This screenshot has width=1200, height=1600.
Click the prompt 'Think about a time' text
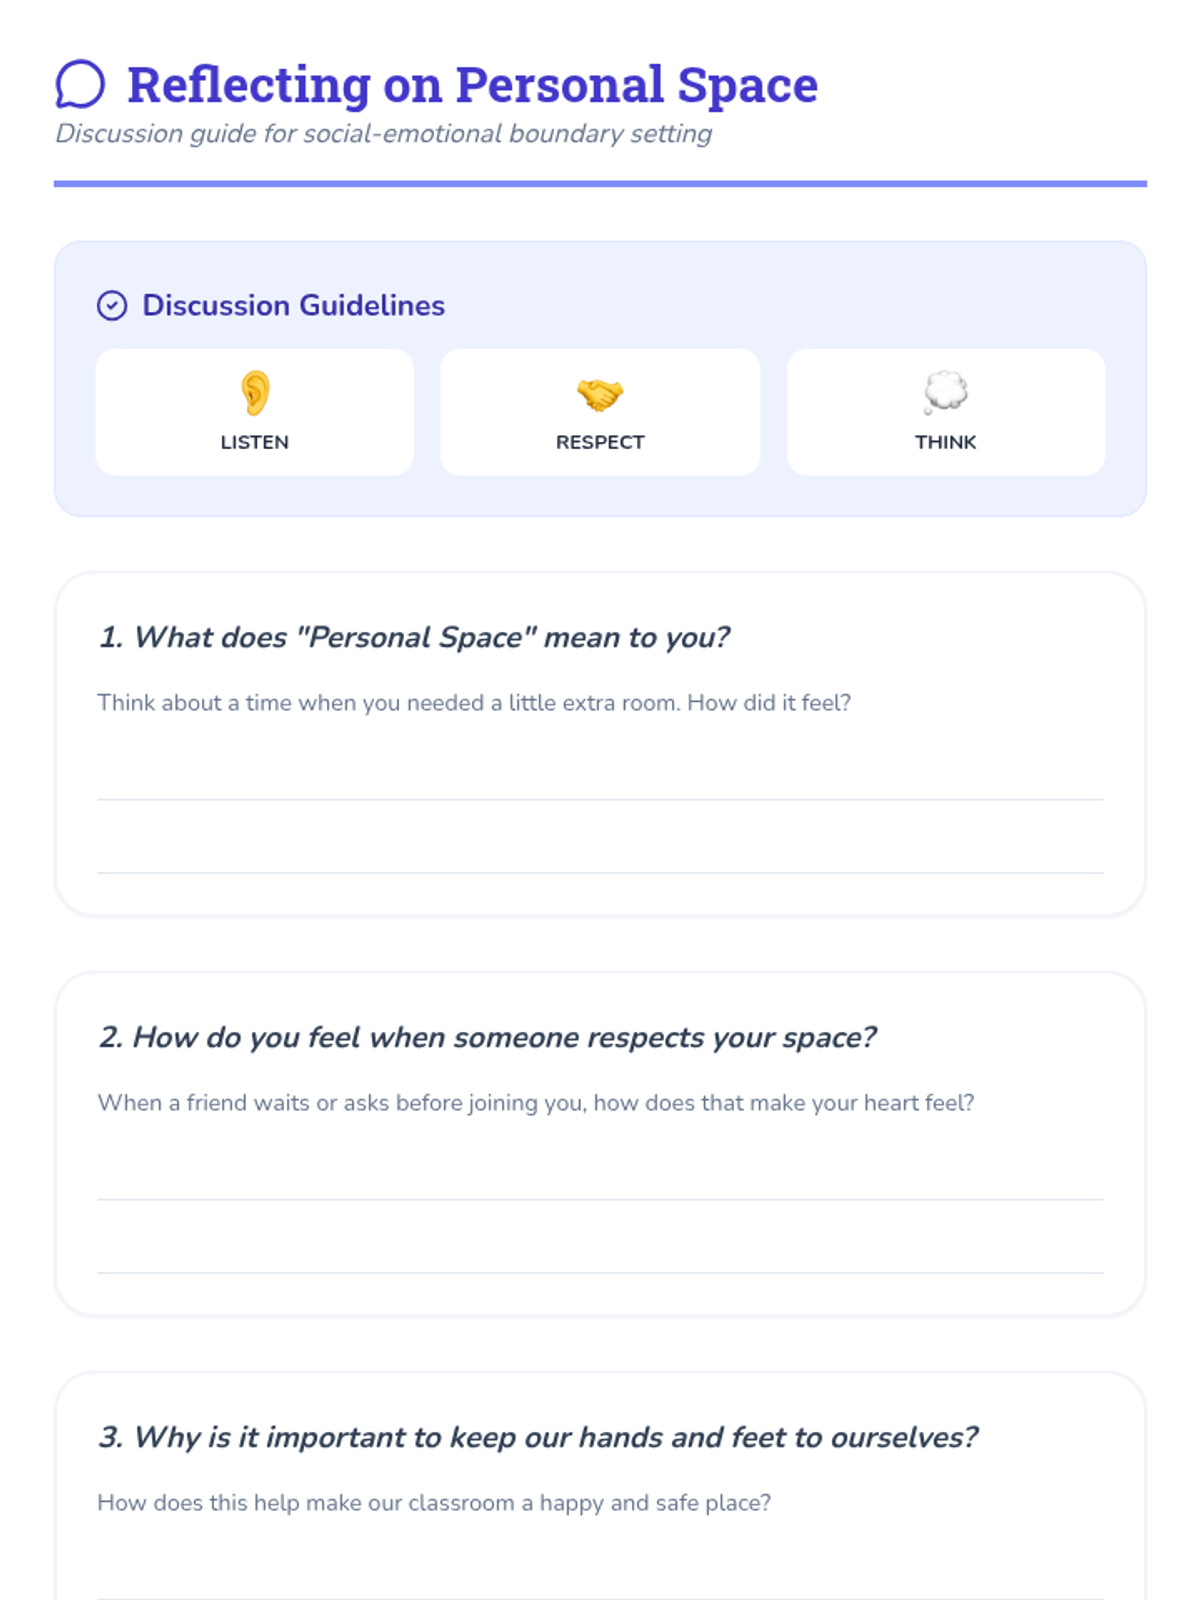pos(474,703)
